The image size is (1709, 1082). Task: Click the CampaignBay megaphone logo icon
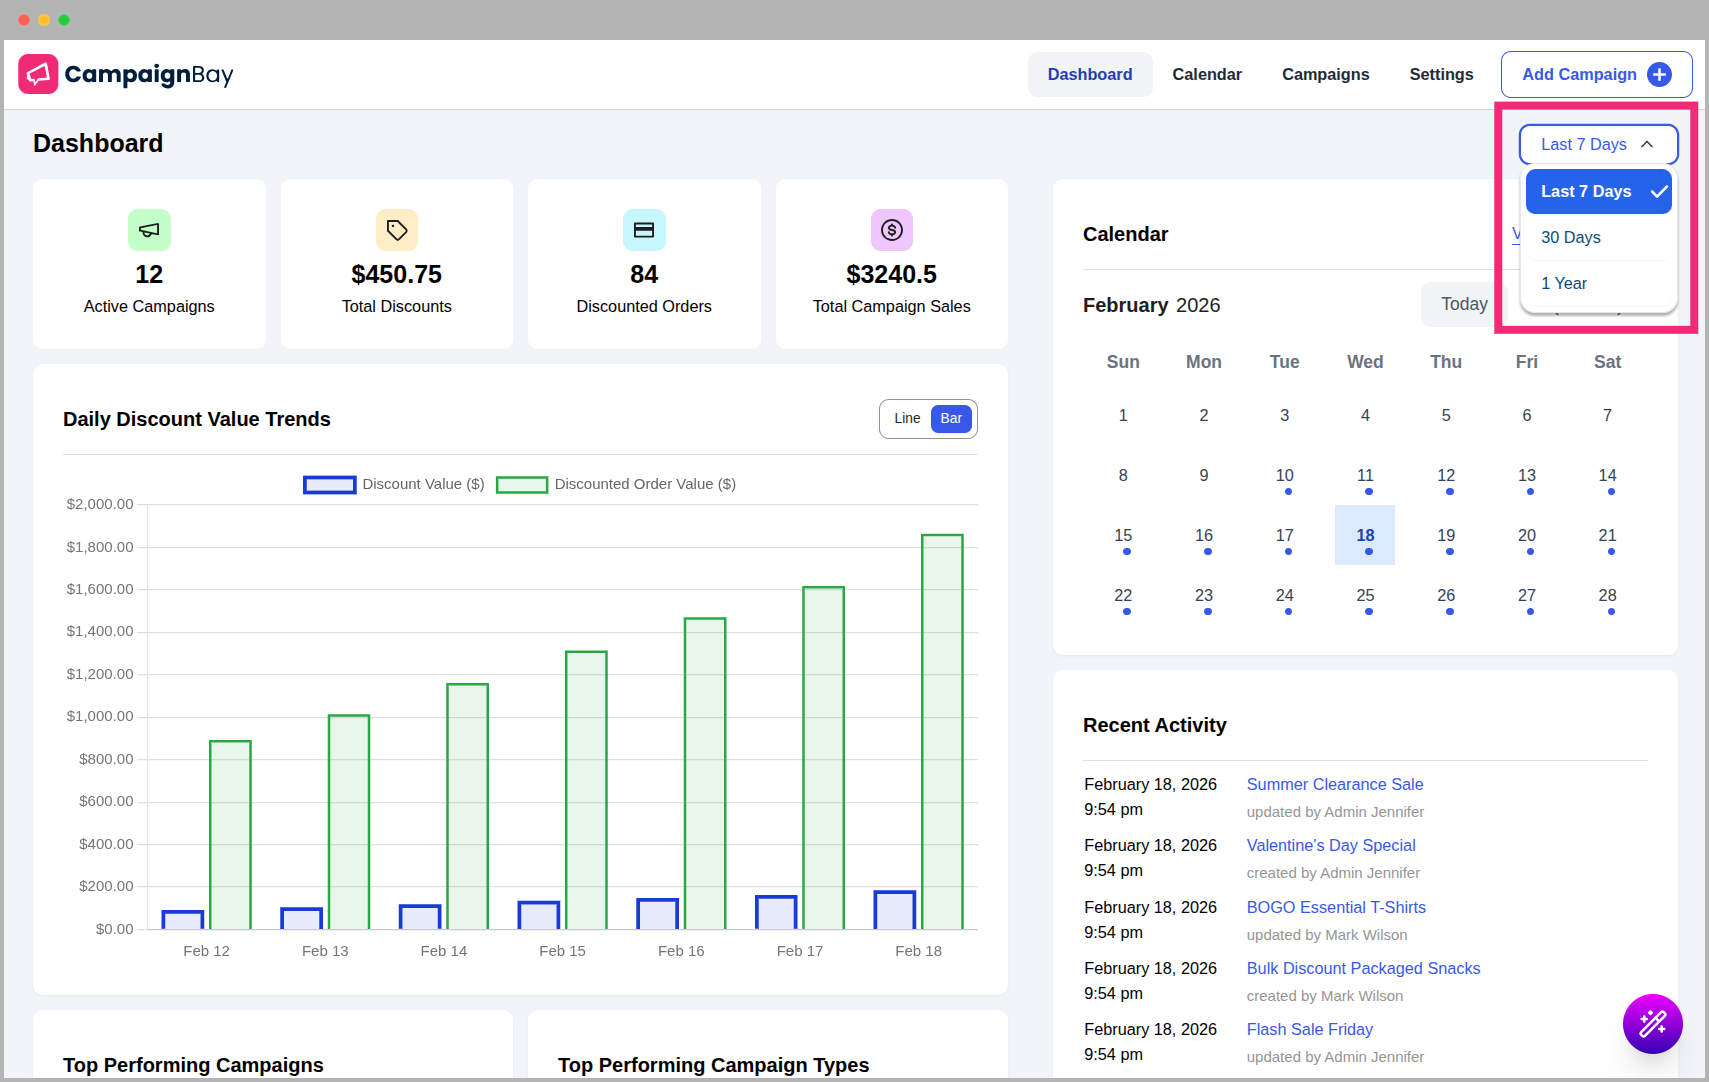pos(38,74)
